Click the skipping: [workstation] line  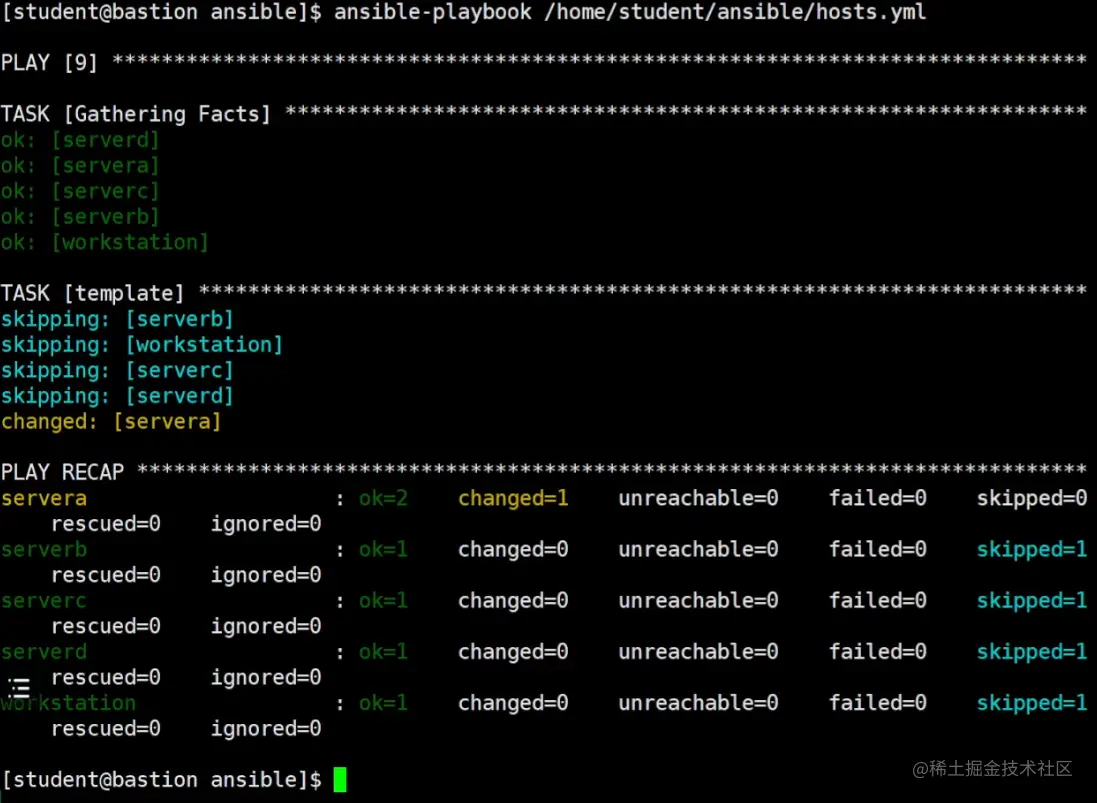142,345
